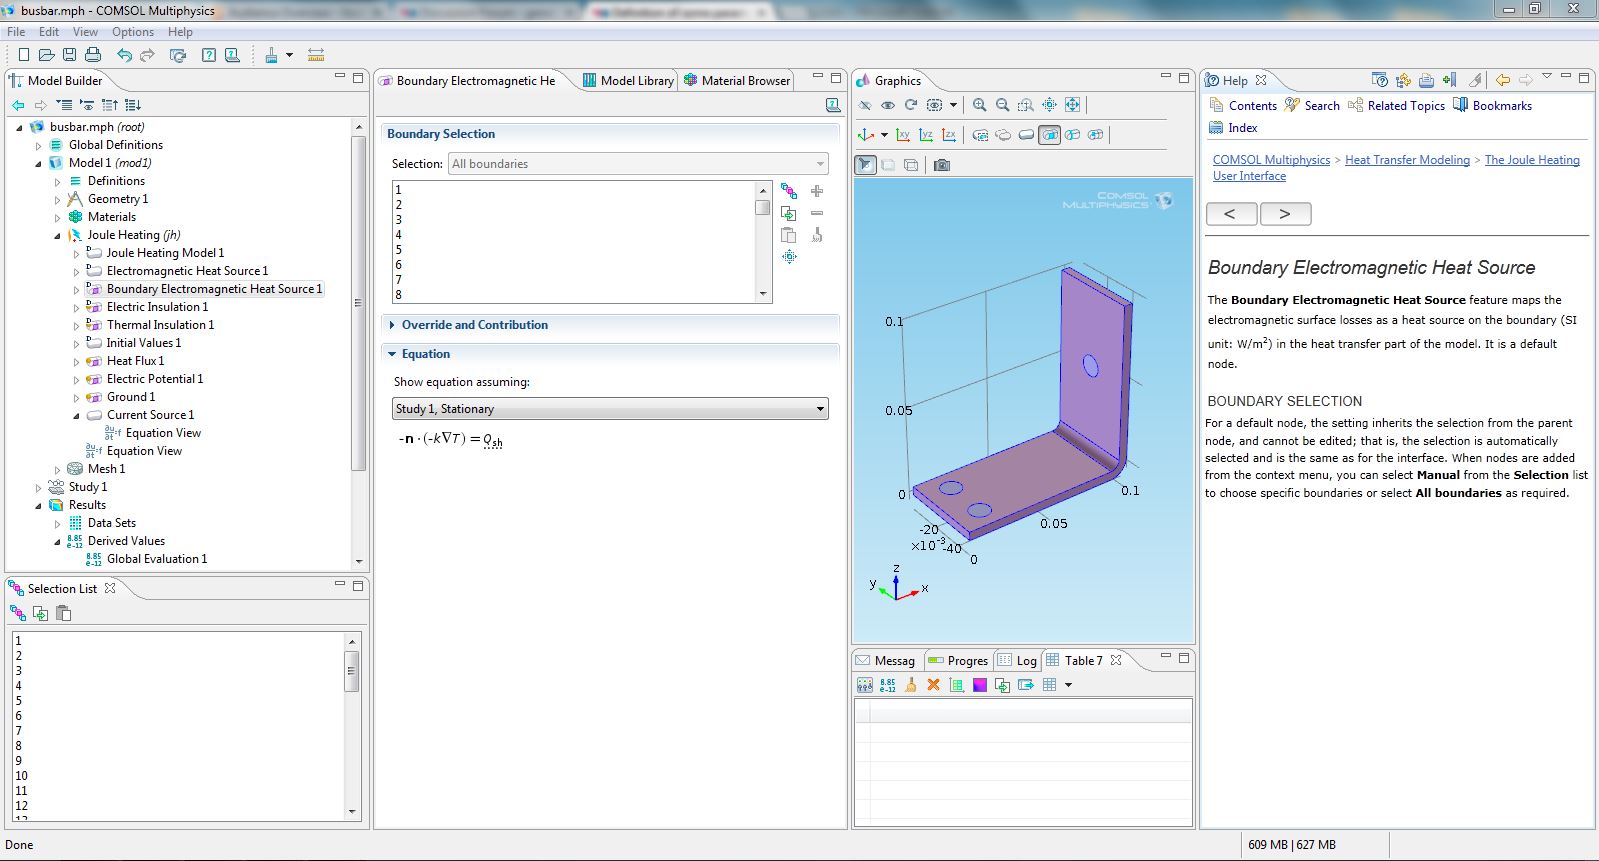Viewport: 1599px width, 861px height.
Task: Open Related Topics in Help panel
Action: (x=1396, y=106)
